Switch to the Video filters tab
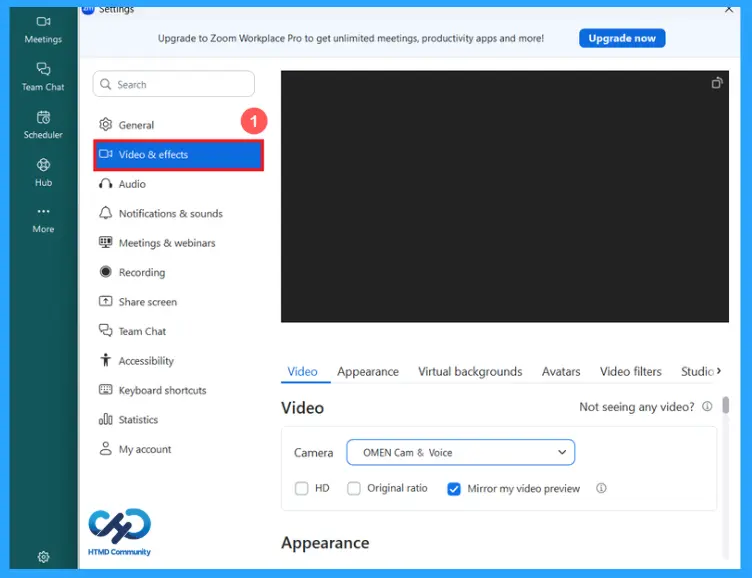 pyautogui.click(x=631, y=371)
